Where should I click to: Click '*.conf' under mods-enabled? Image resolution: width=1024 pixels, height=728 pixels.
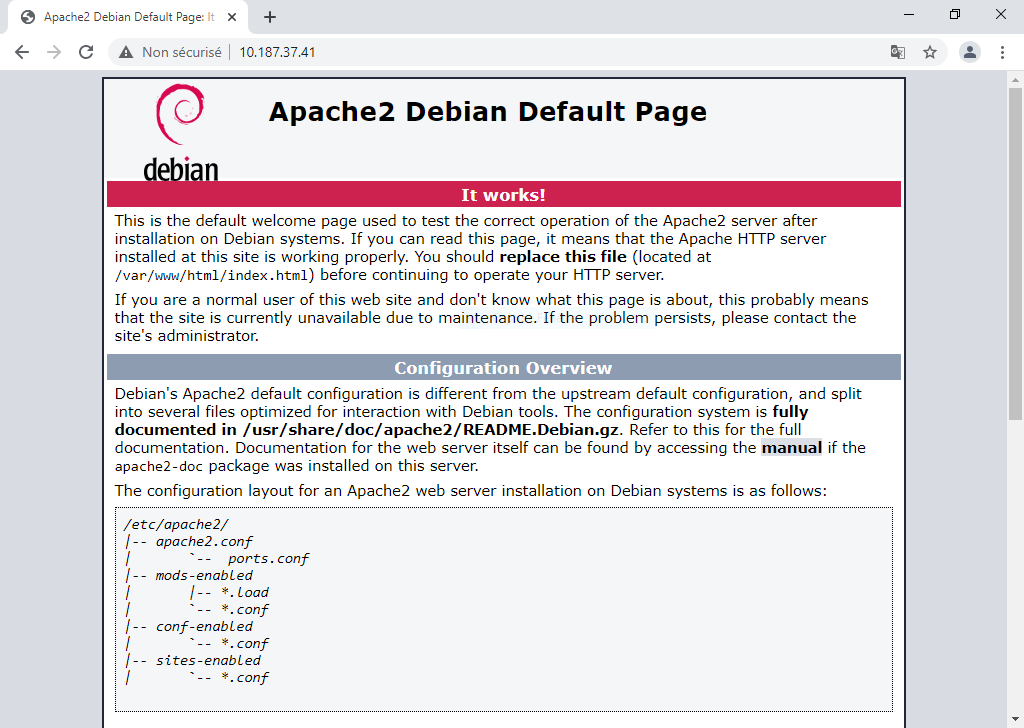coord(244,609)
